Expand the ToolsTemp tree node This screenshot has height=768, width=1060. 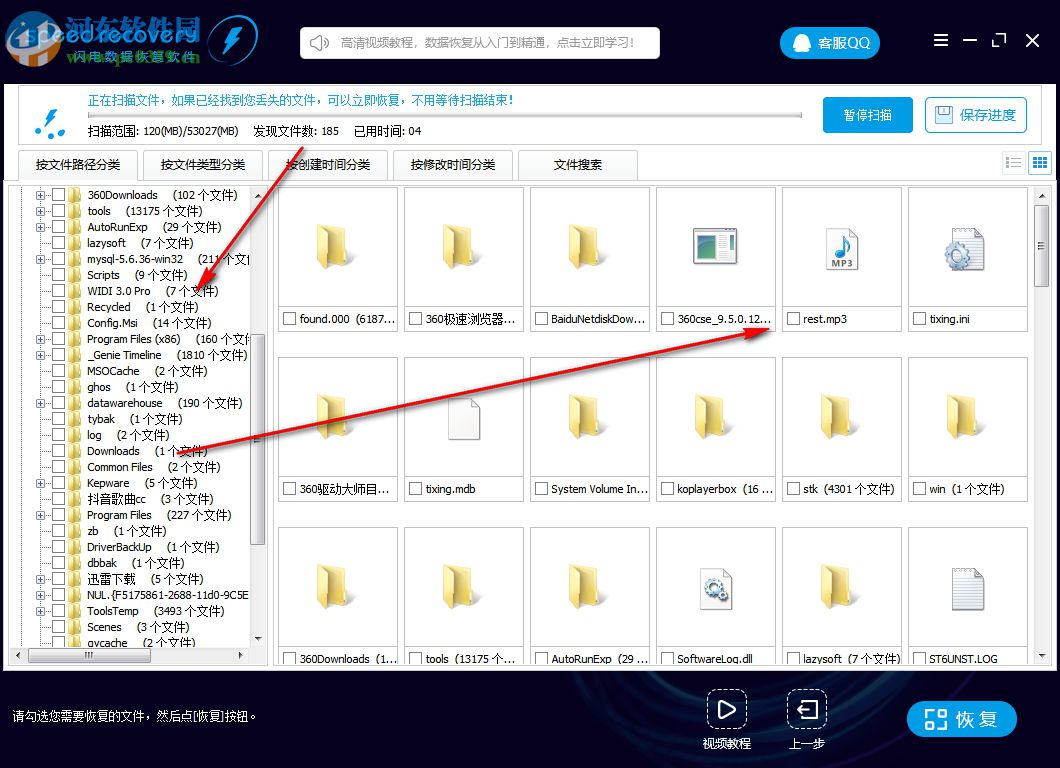41,611
